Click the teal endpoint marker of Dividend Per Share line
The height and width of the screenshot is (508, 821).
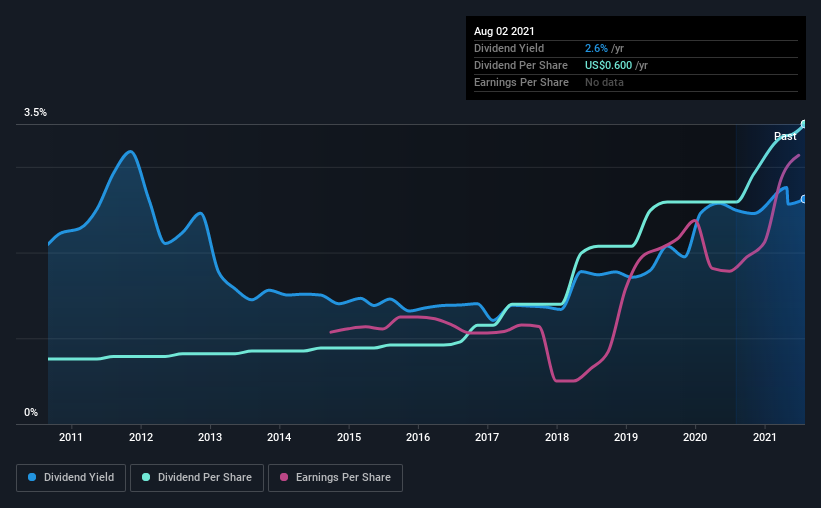click(804, 124)
